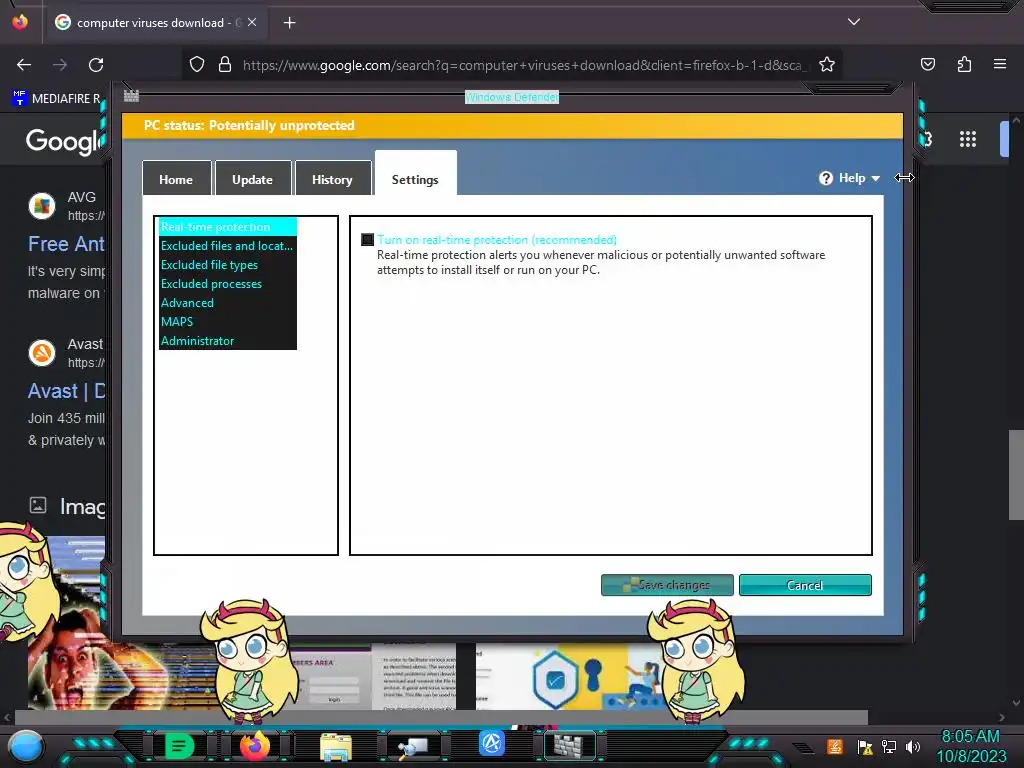Open the Start orb button

click(26, 746)
